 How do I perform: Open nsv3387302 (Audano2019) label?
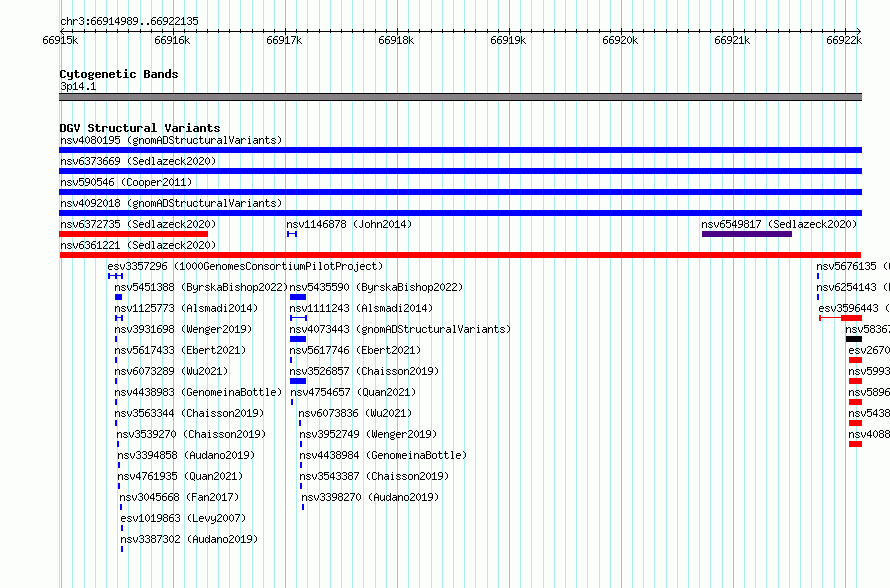pos(189,539)
